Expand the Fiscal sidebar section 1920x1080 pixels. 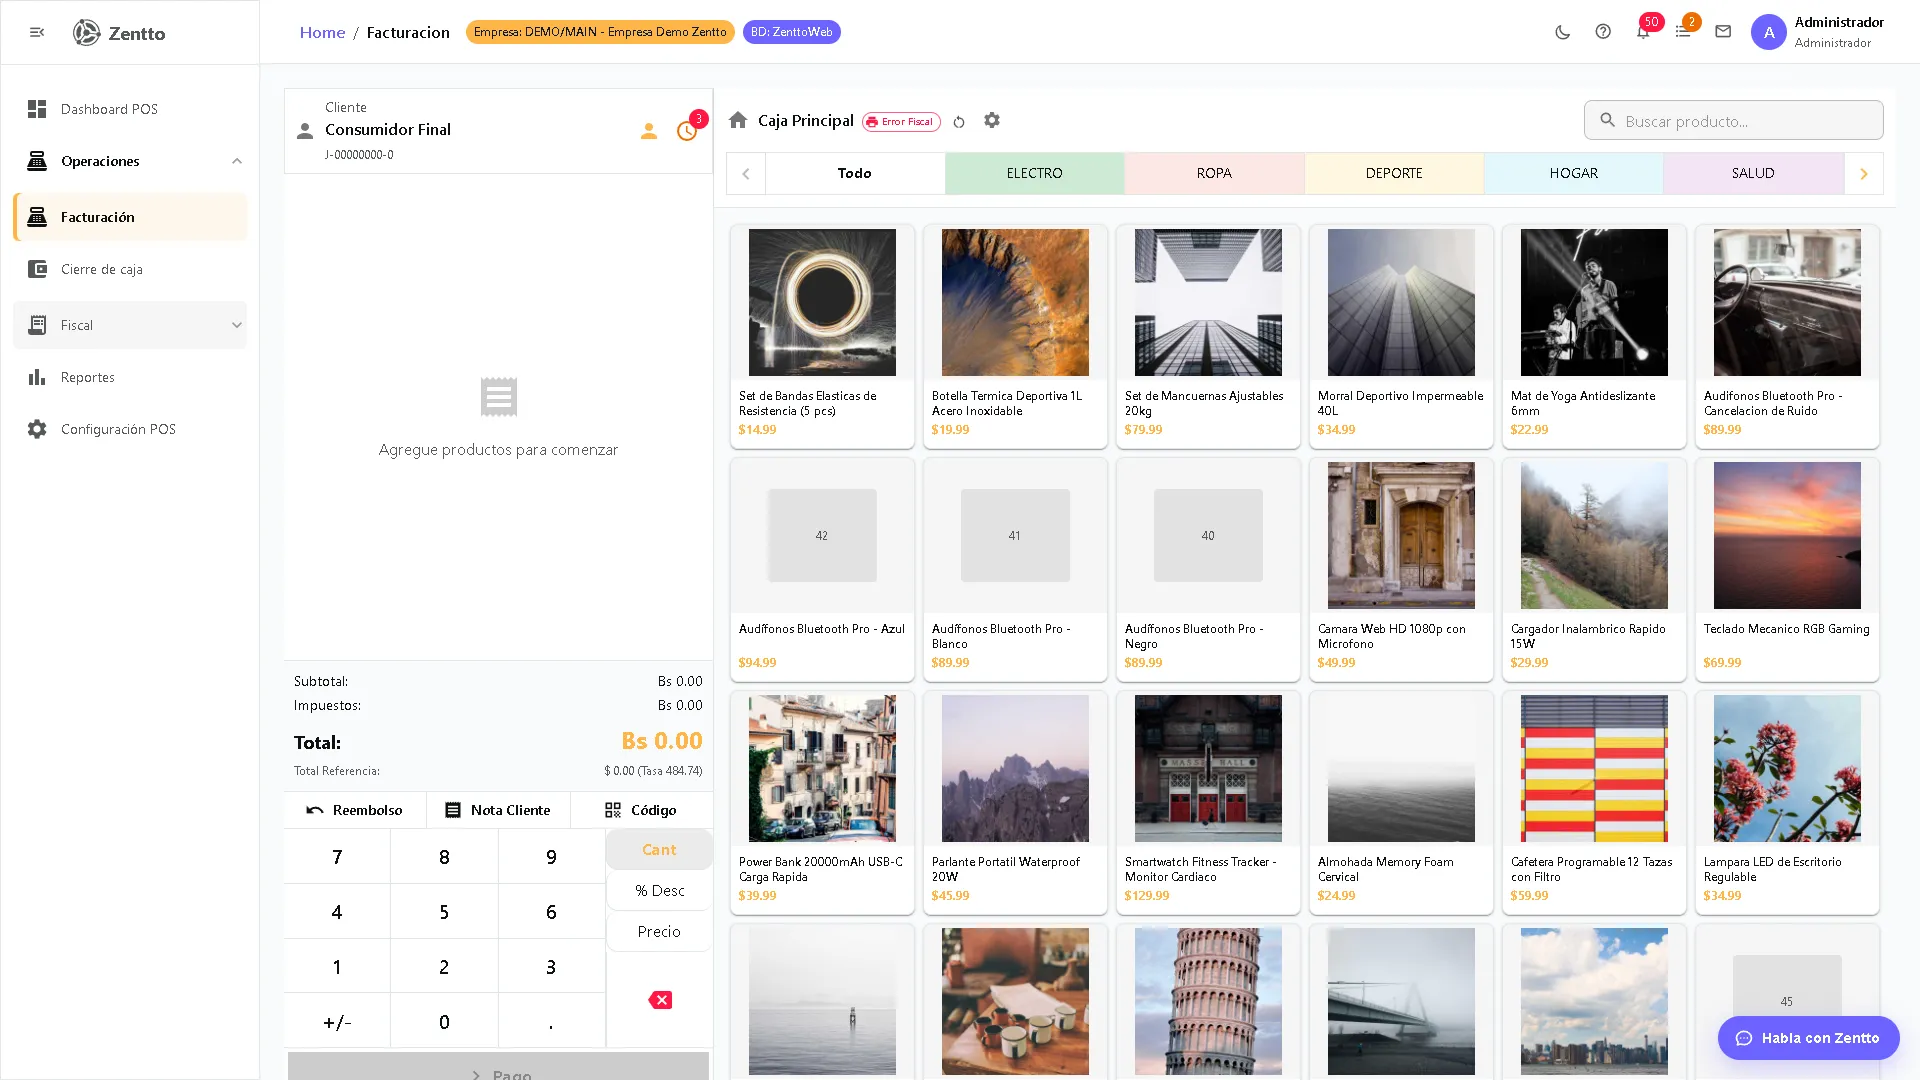coord(130,325)
